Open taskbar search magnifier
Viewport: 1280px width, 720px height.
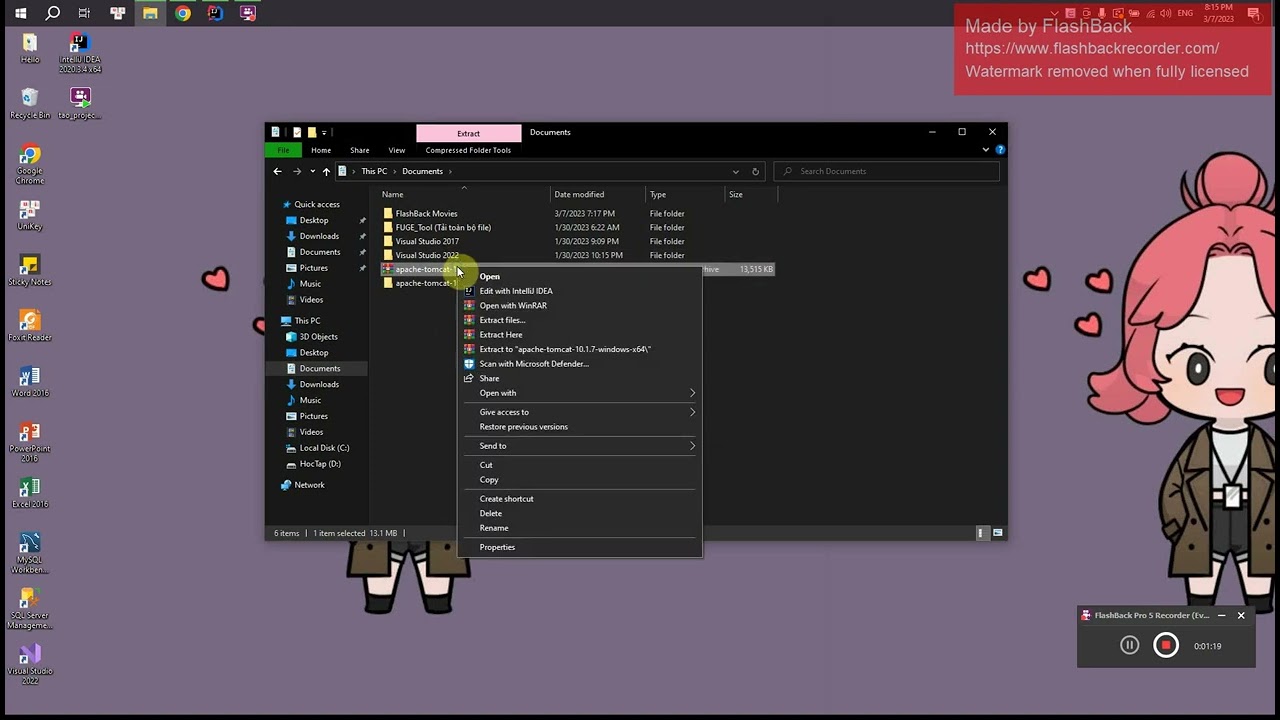pyautogui.click(x=52, y=13)
